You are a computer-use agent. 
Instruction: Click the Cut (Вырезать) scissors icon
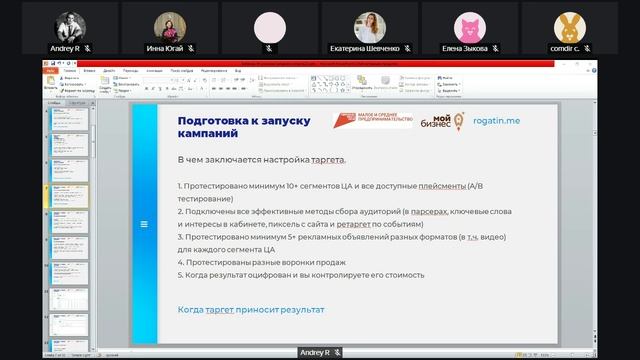(x=62, y=78)
